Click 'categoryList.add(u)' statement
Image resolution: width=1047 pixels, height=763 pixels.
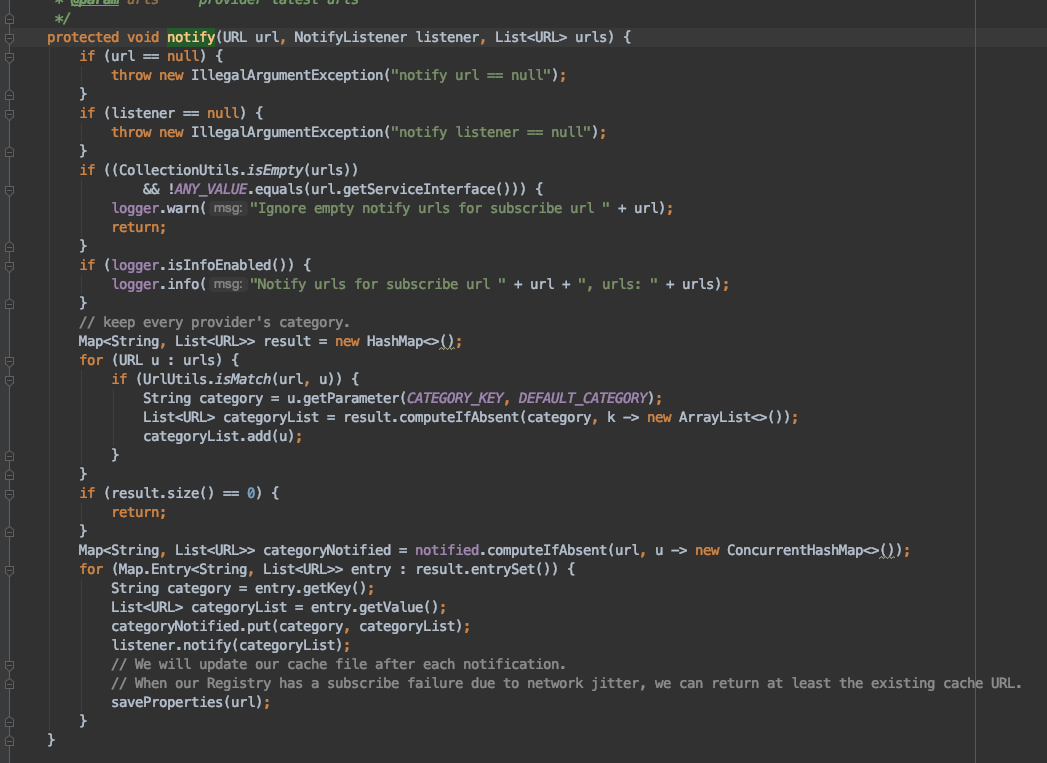(x=222, y=437)
